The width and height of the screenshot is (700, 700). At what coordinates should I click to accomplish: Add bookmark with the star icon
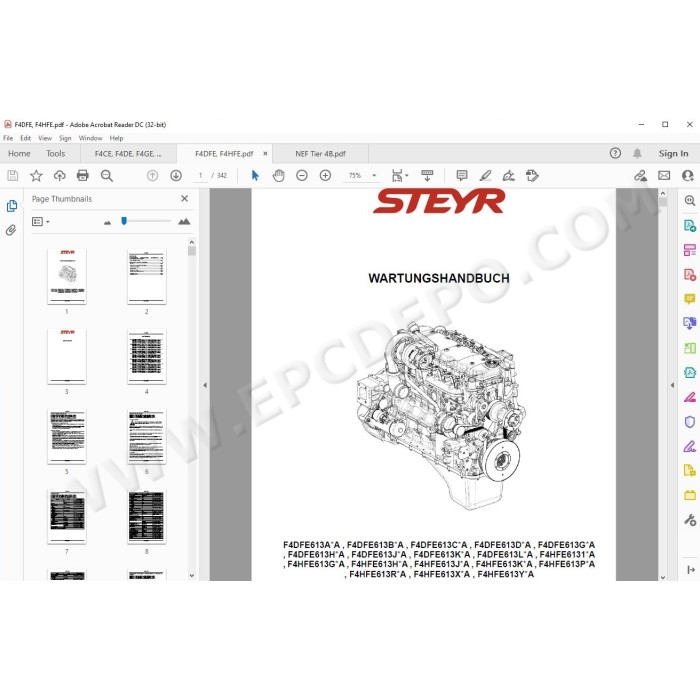tap(36, 175)
